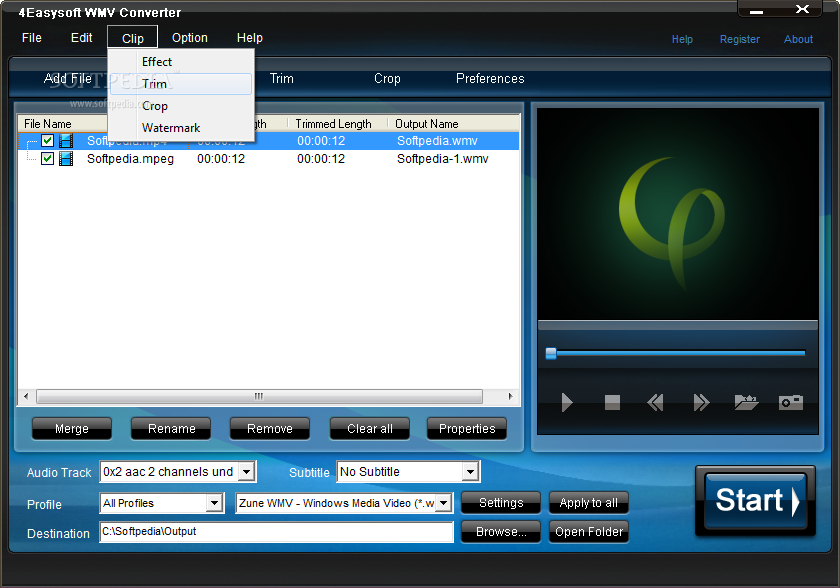Click the Softpedia-1.wmv output name
This screenshot has width=840, height=588.
(x=442, y=159)
